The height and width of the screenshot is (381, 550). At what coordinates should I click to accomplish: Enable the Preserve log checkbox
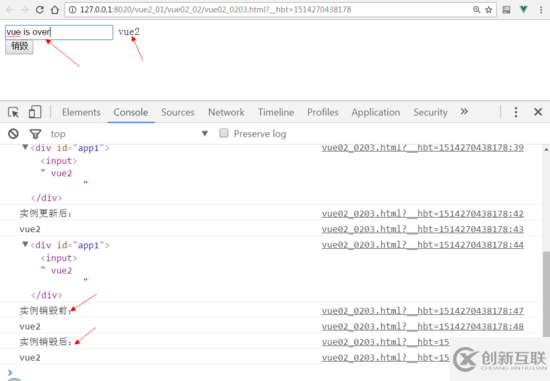coord(223,133)
